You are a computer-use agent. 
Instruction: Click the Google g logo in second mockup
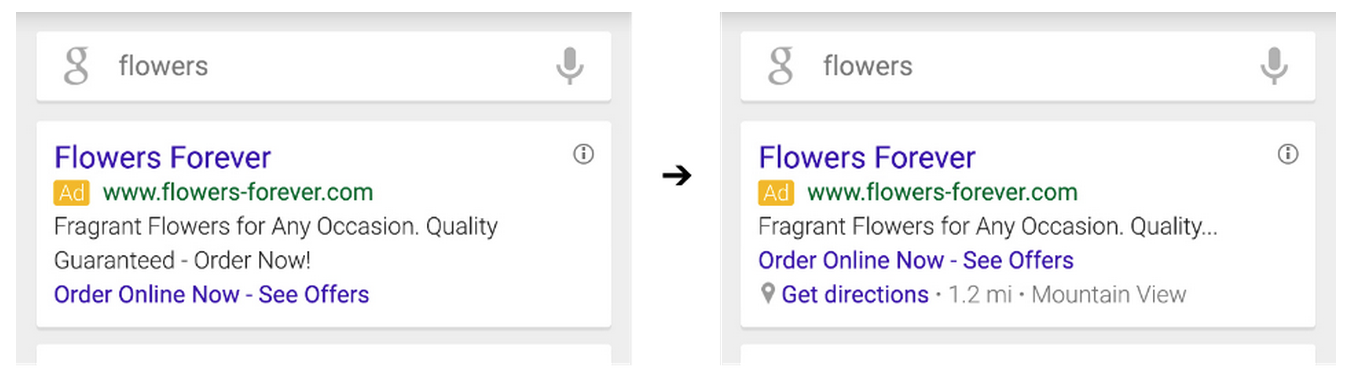pyautogui.click(x=780, y=66)
